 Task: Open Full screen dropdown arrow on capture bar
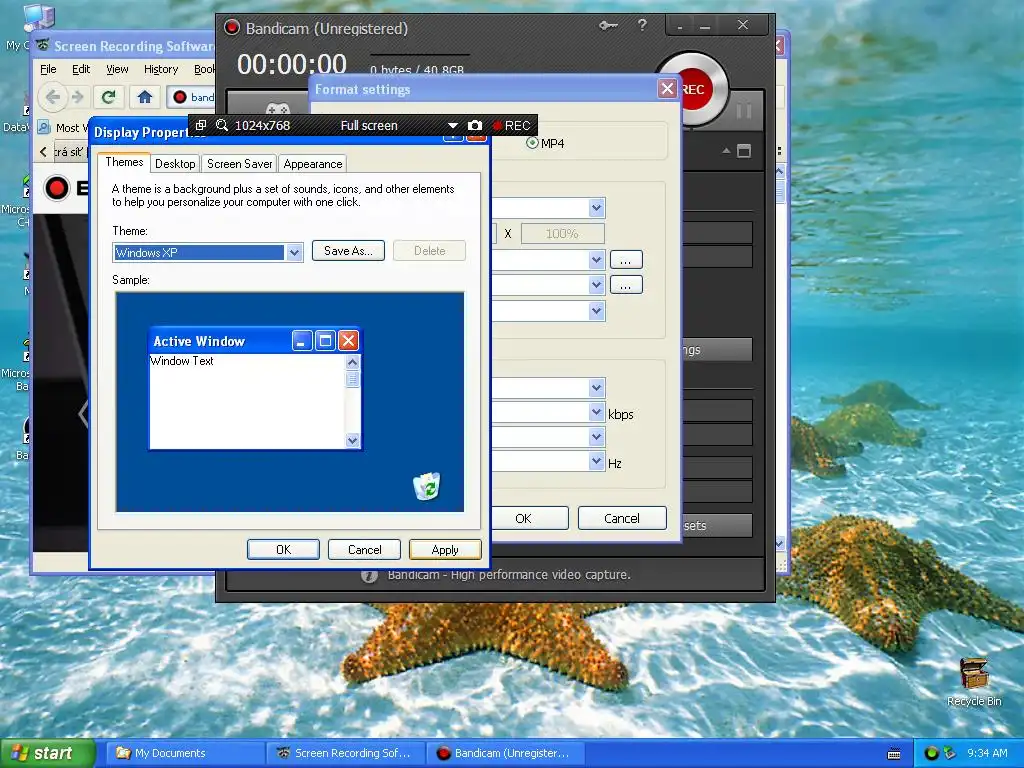coord(452,125)
